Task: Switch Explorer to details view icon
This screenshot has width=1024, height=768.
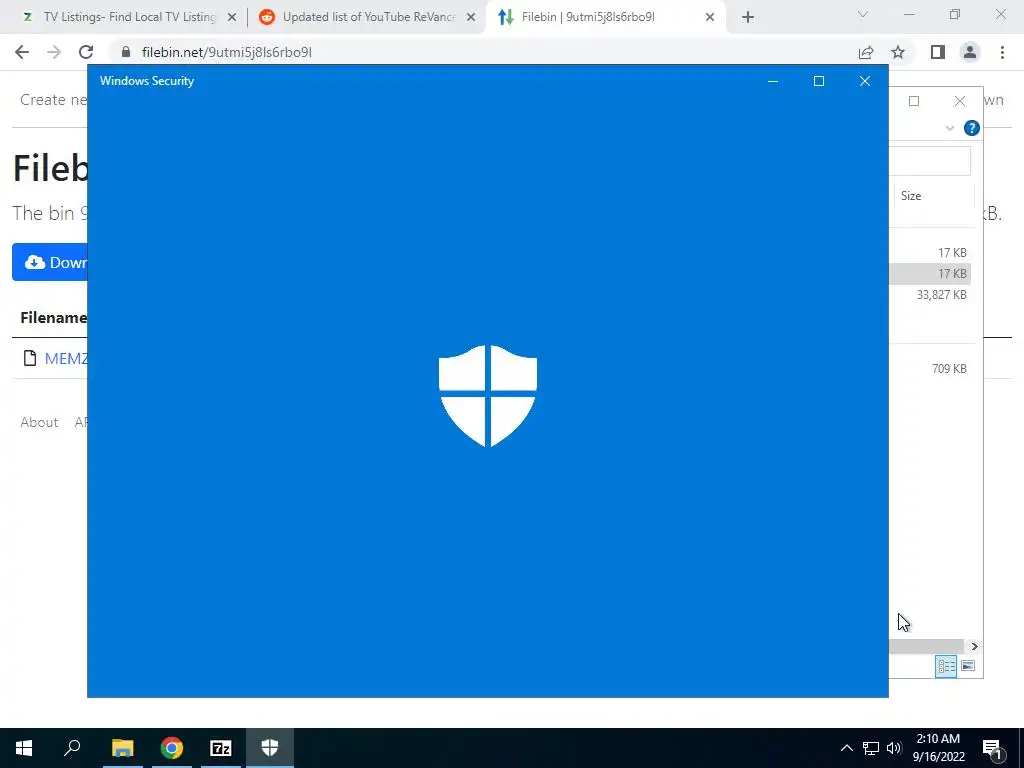Action: (x=946, y=666)
